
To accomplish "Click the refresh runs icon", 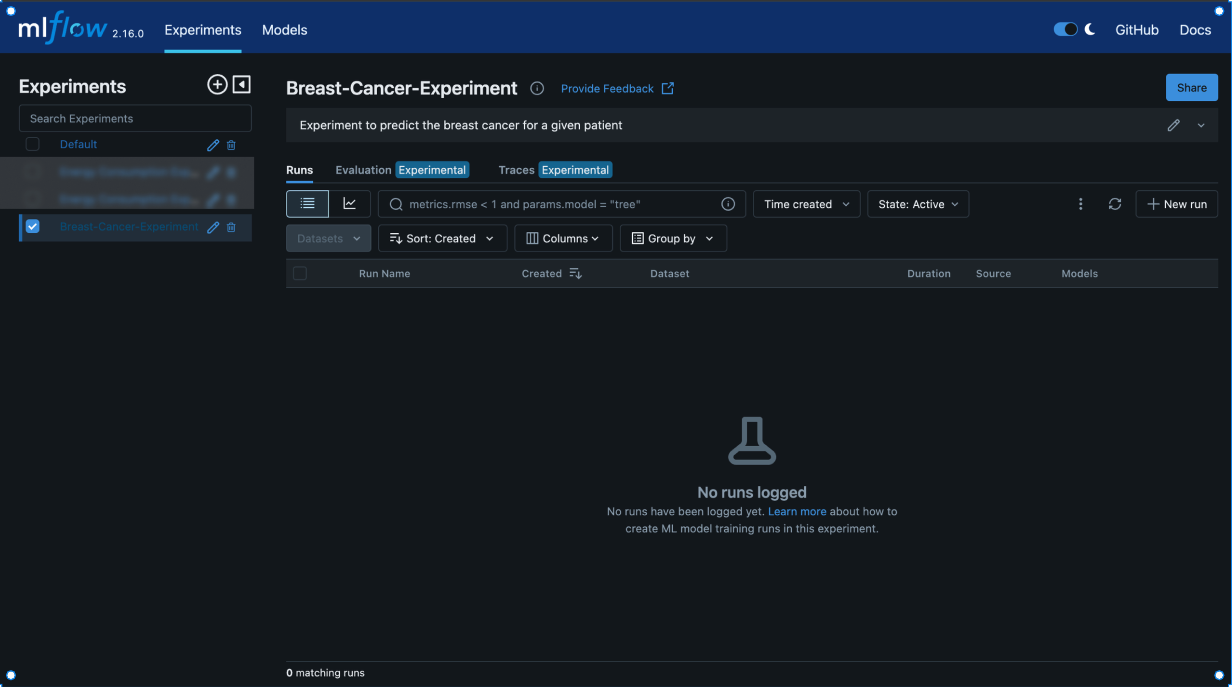I will (1115, 204).
